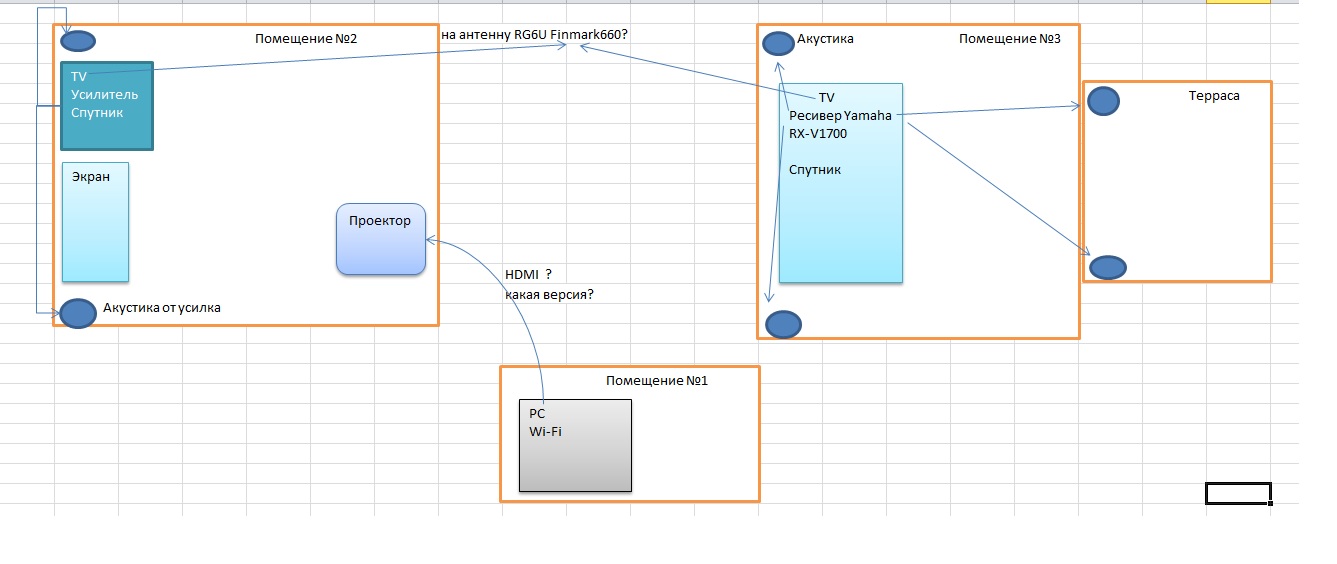The image size is (1337, 564).
Task: Click the Помещение №1 title text
Action: click(x=657, y=380)
